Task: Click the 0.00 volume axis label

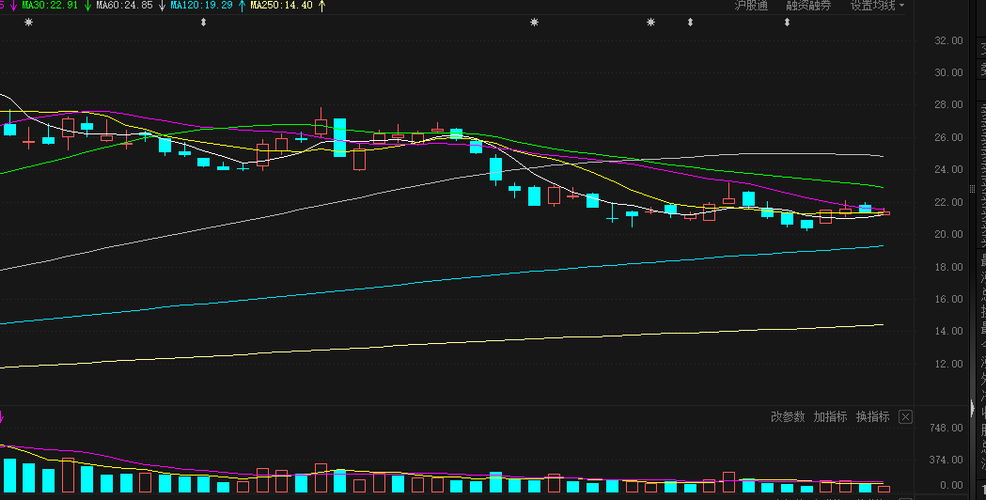Action: pyautogui.click(x=954, y=486)
